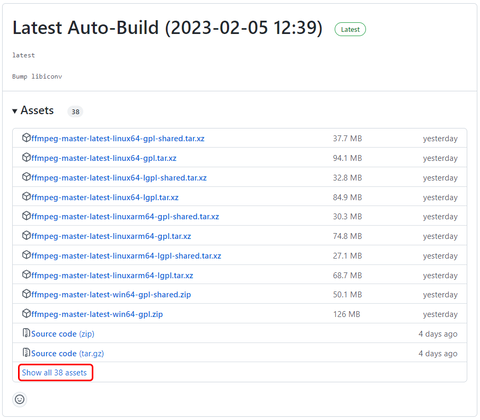Screen dimensions: 480x420
Task: Click the Latest Auto-Build release title
Action: 167,28
